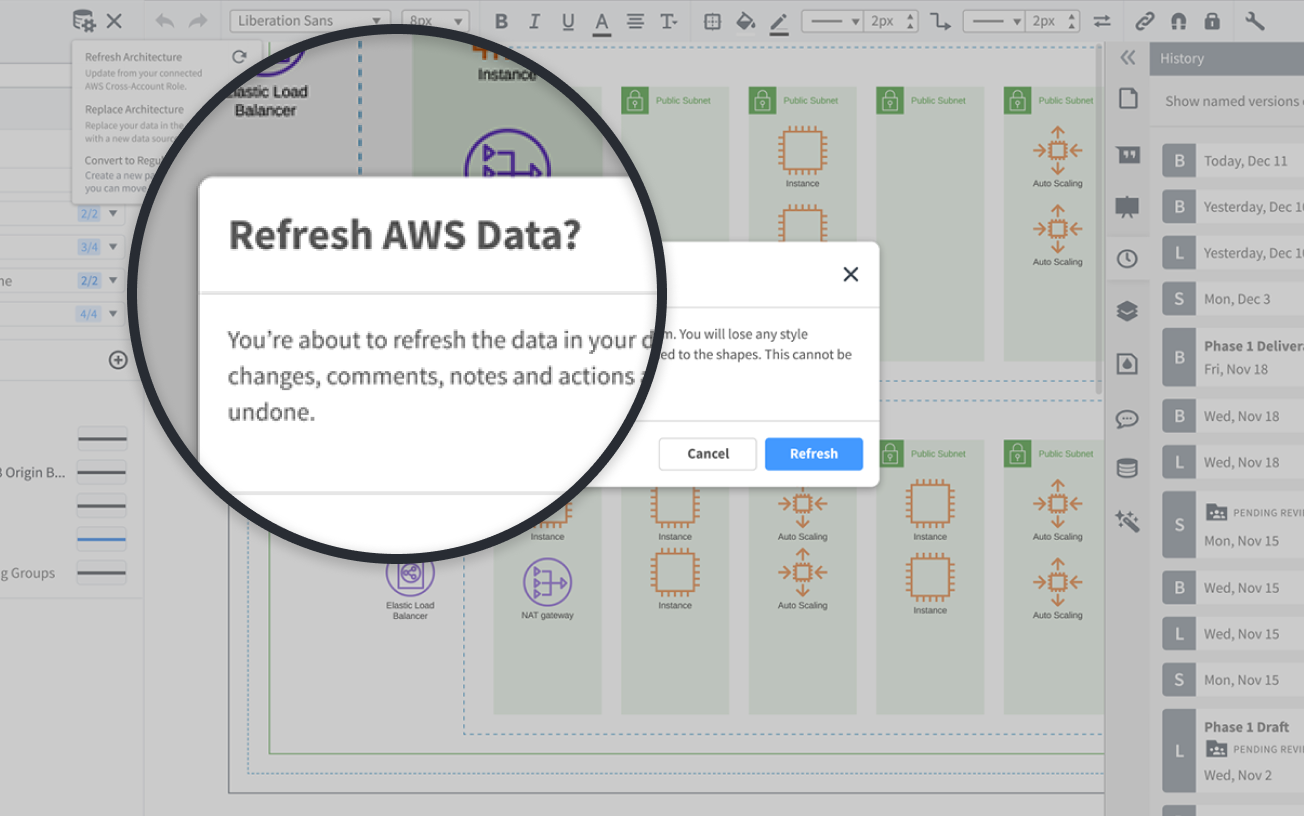Click the Refresh button in the dialog

pyautogui.click(x=813, y=454)
